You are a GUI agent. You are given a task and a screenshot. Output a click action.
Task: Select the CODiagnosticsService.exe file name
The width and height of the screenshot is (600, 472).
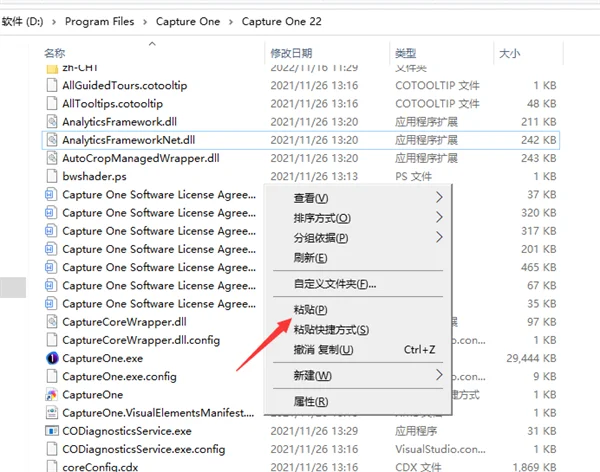(x=127, y=431)
